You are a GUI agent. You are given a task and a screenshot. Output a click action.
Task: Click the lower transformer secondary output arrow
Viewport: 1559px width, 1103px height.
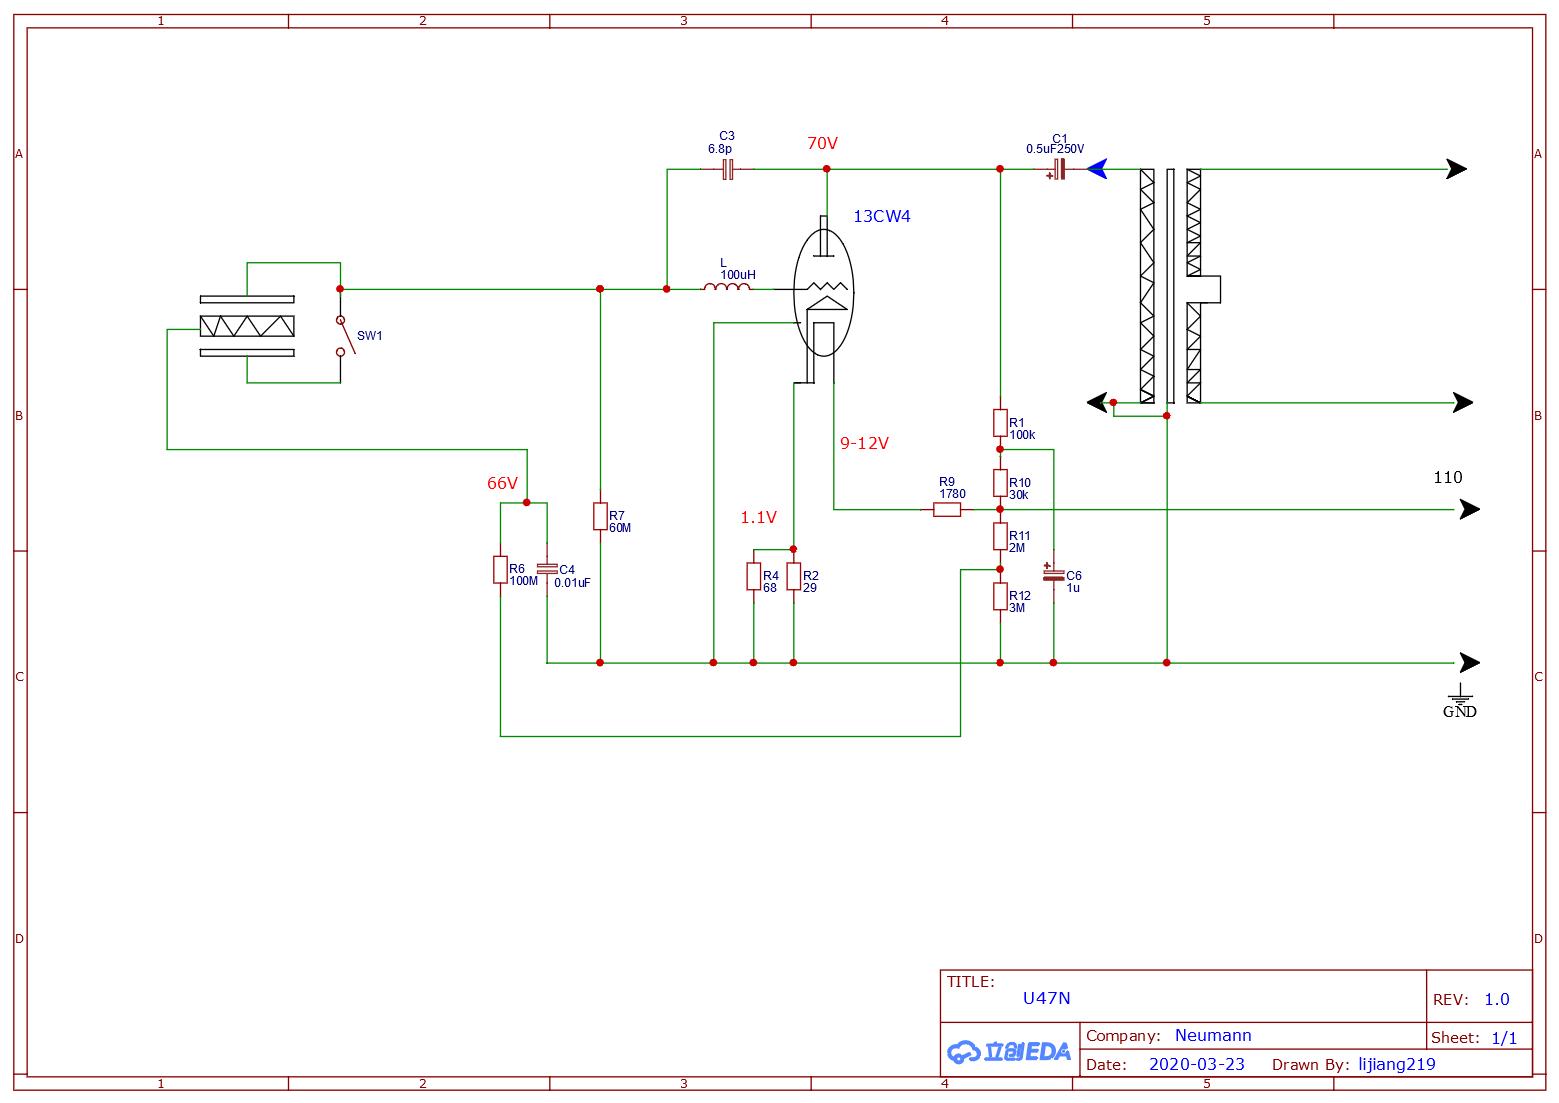pos(1463,402)
